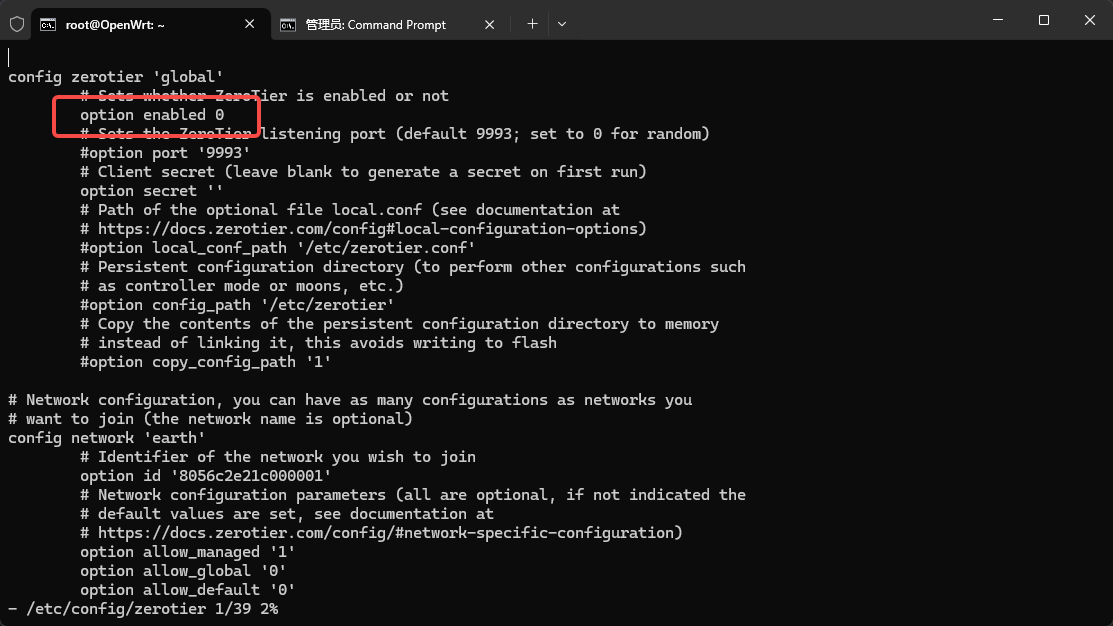Click the status line /etc/config/zerotier 1/39 2%
Screen dimensions: 1113x626
pyautogui.click(x=143, y=609)
